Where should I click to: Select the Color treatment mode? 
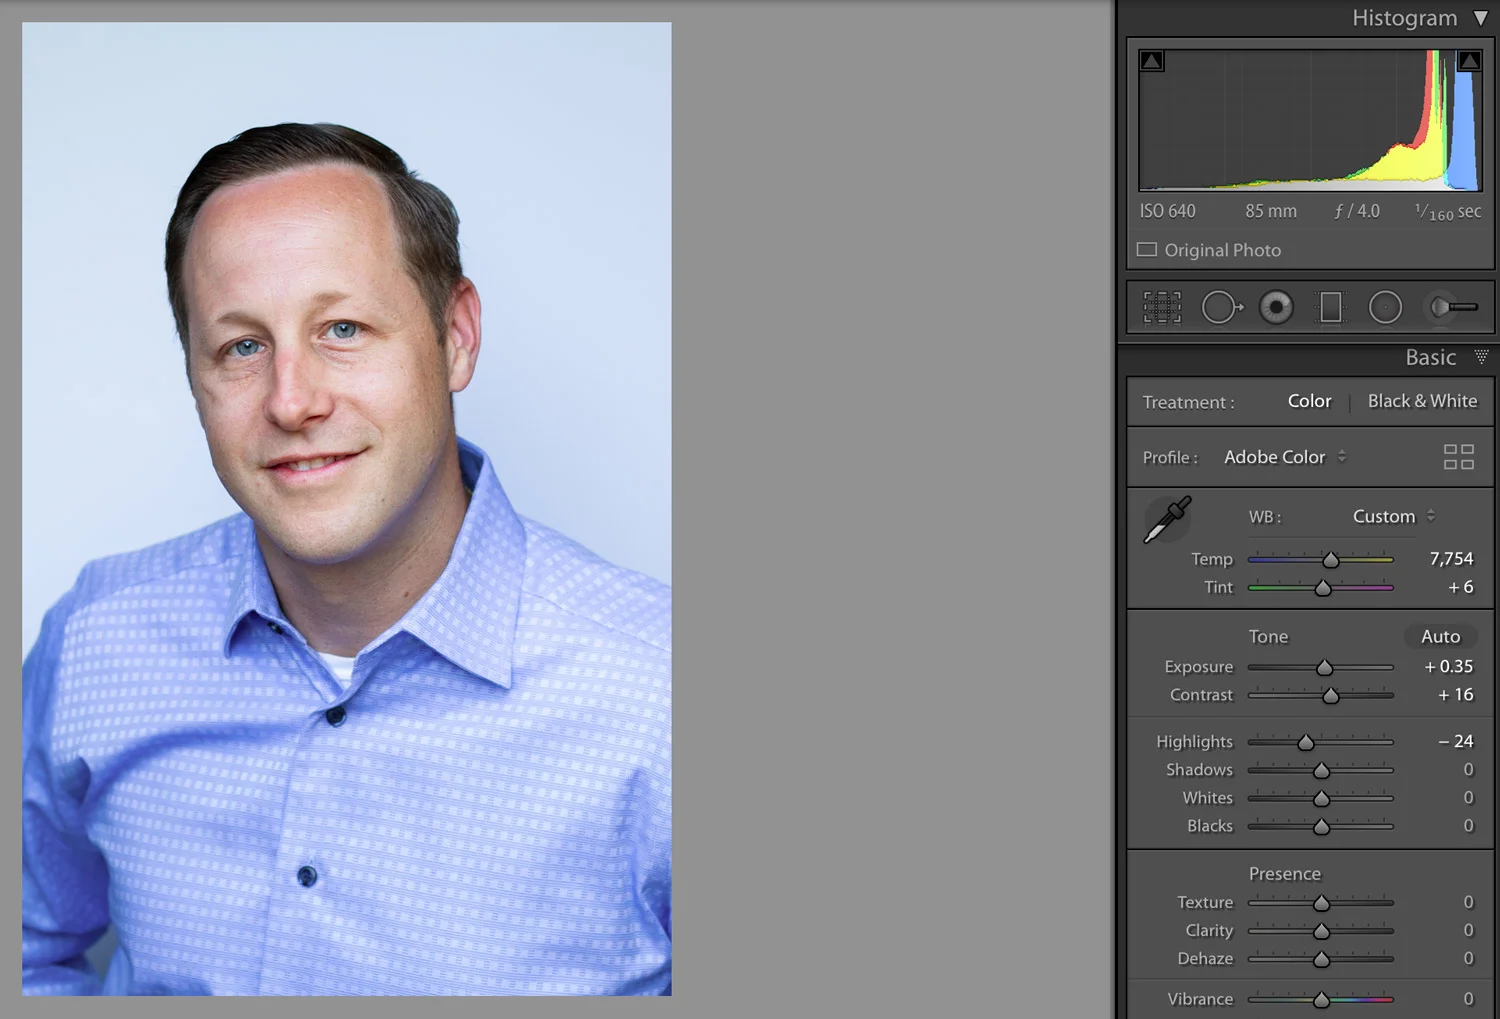coord(1309,401)
